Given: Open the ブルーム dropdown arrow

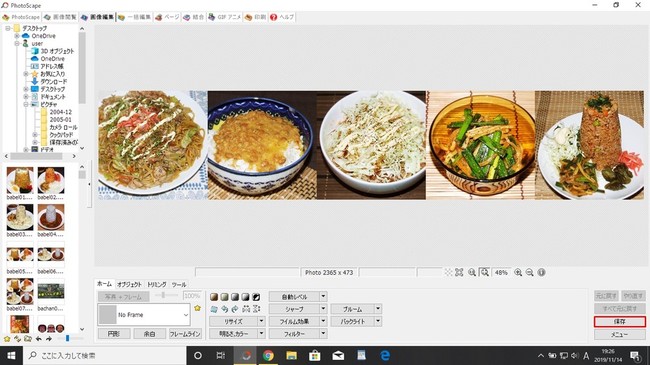Looking at the screenshot, I should 378,309.
